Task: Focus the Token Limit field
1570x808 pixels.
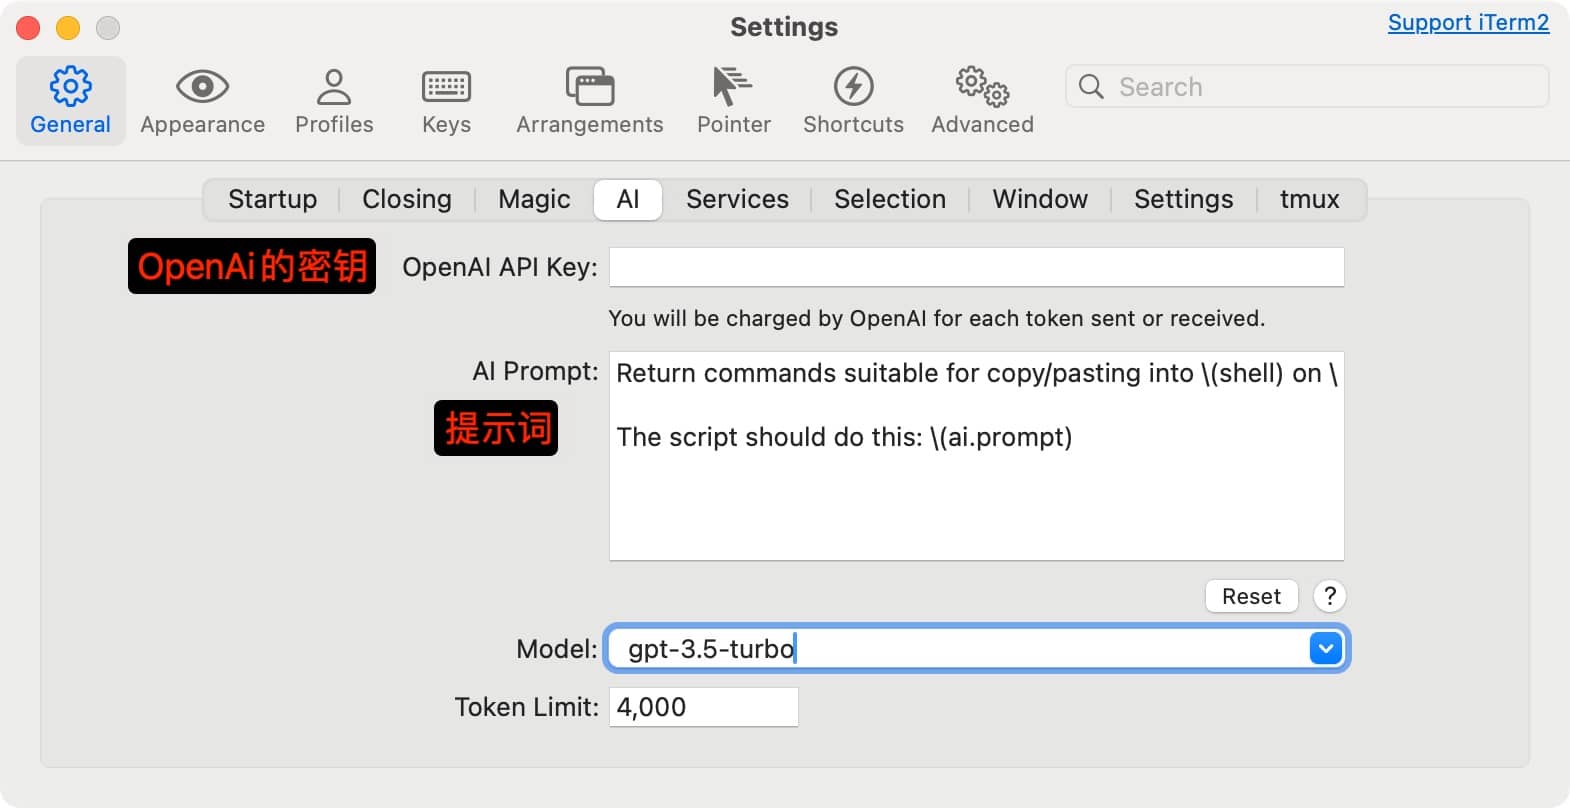Action: click(703, 707)
